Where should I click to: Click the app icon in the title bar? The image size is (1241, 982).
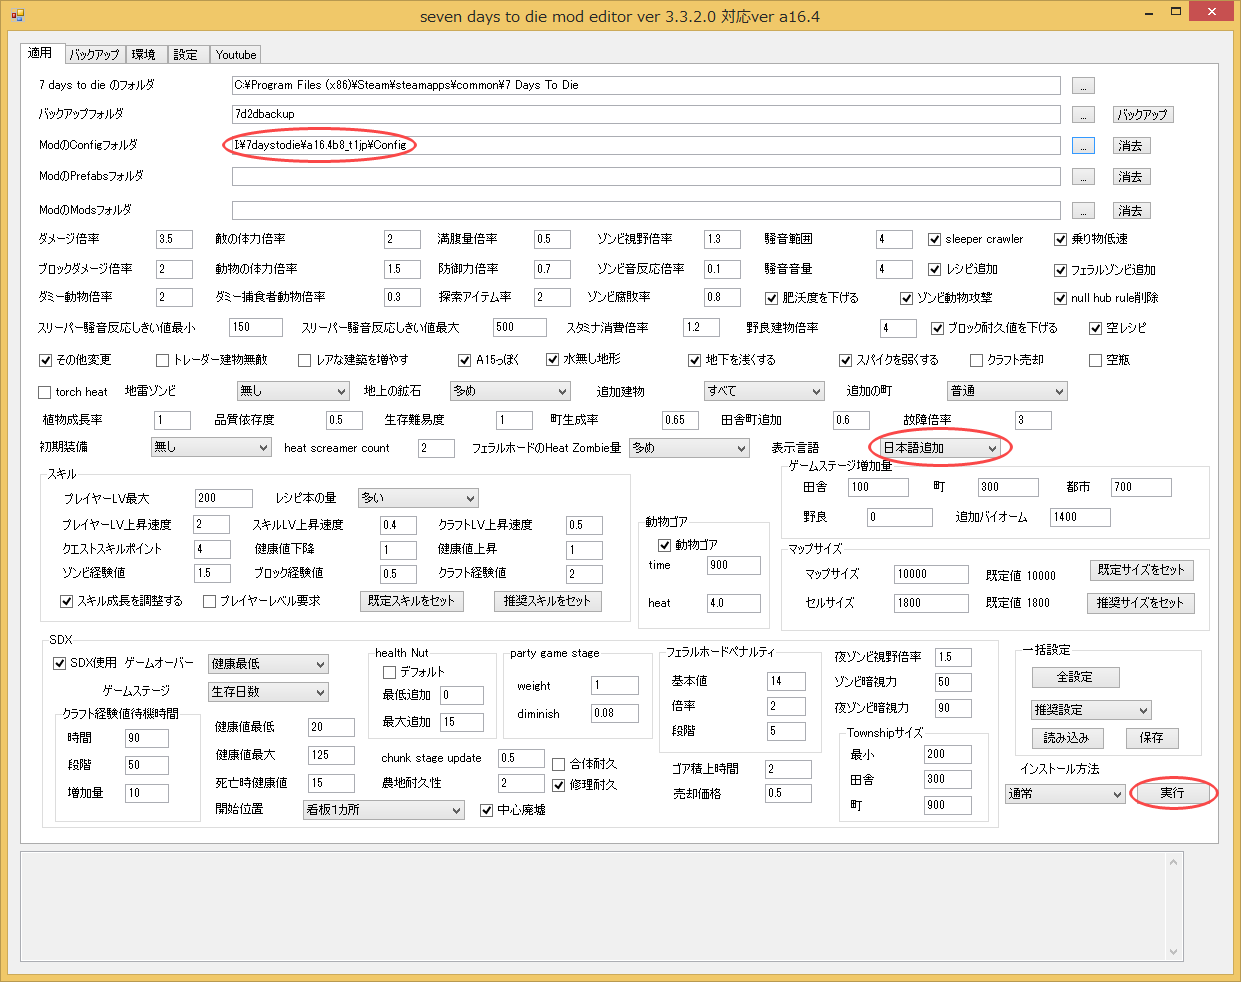[17, 15]
